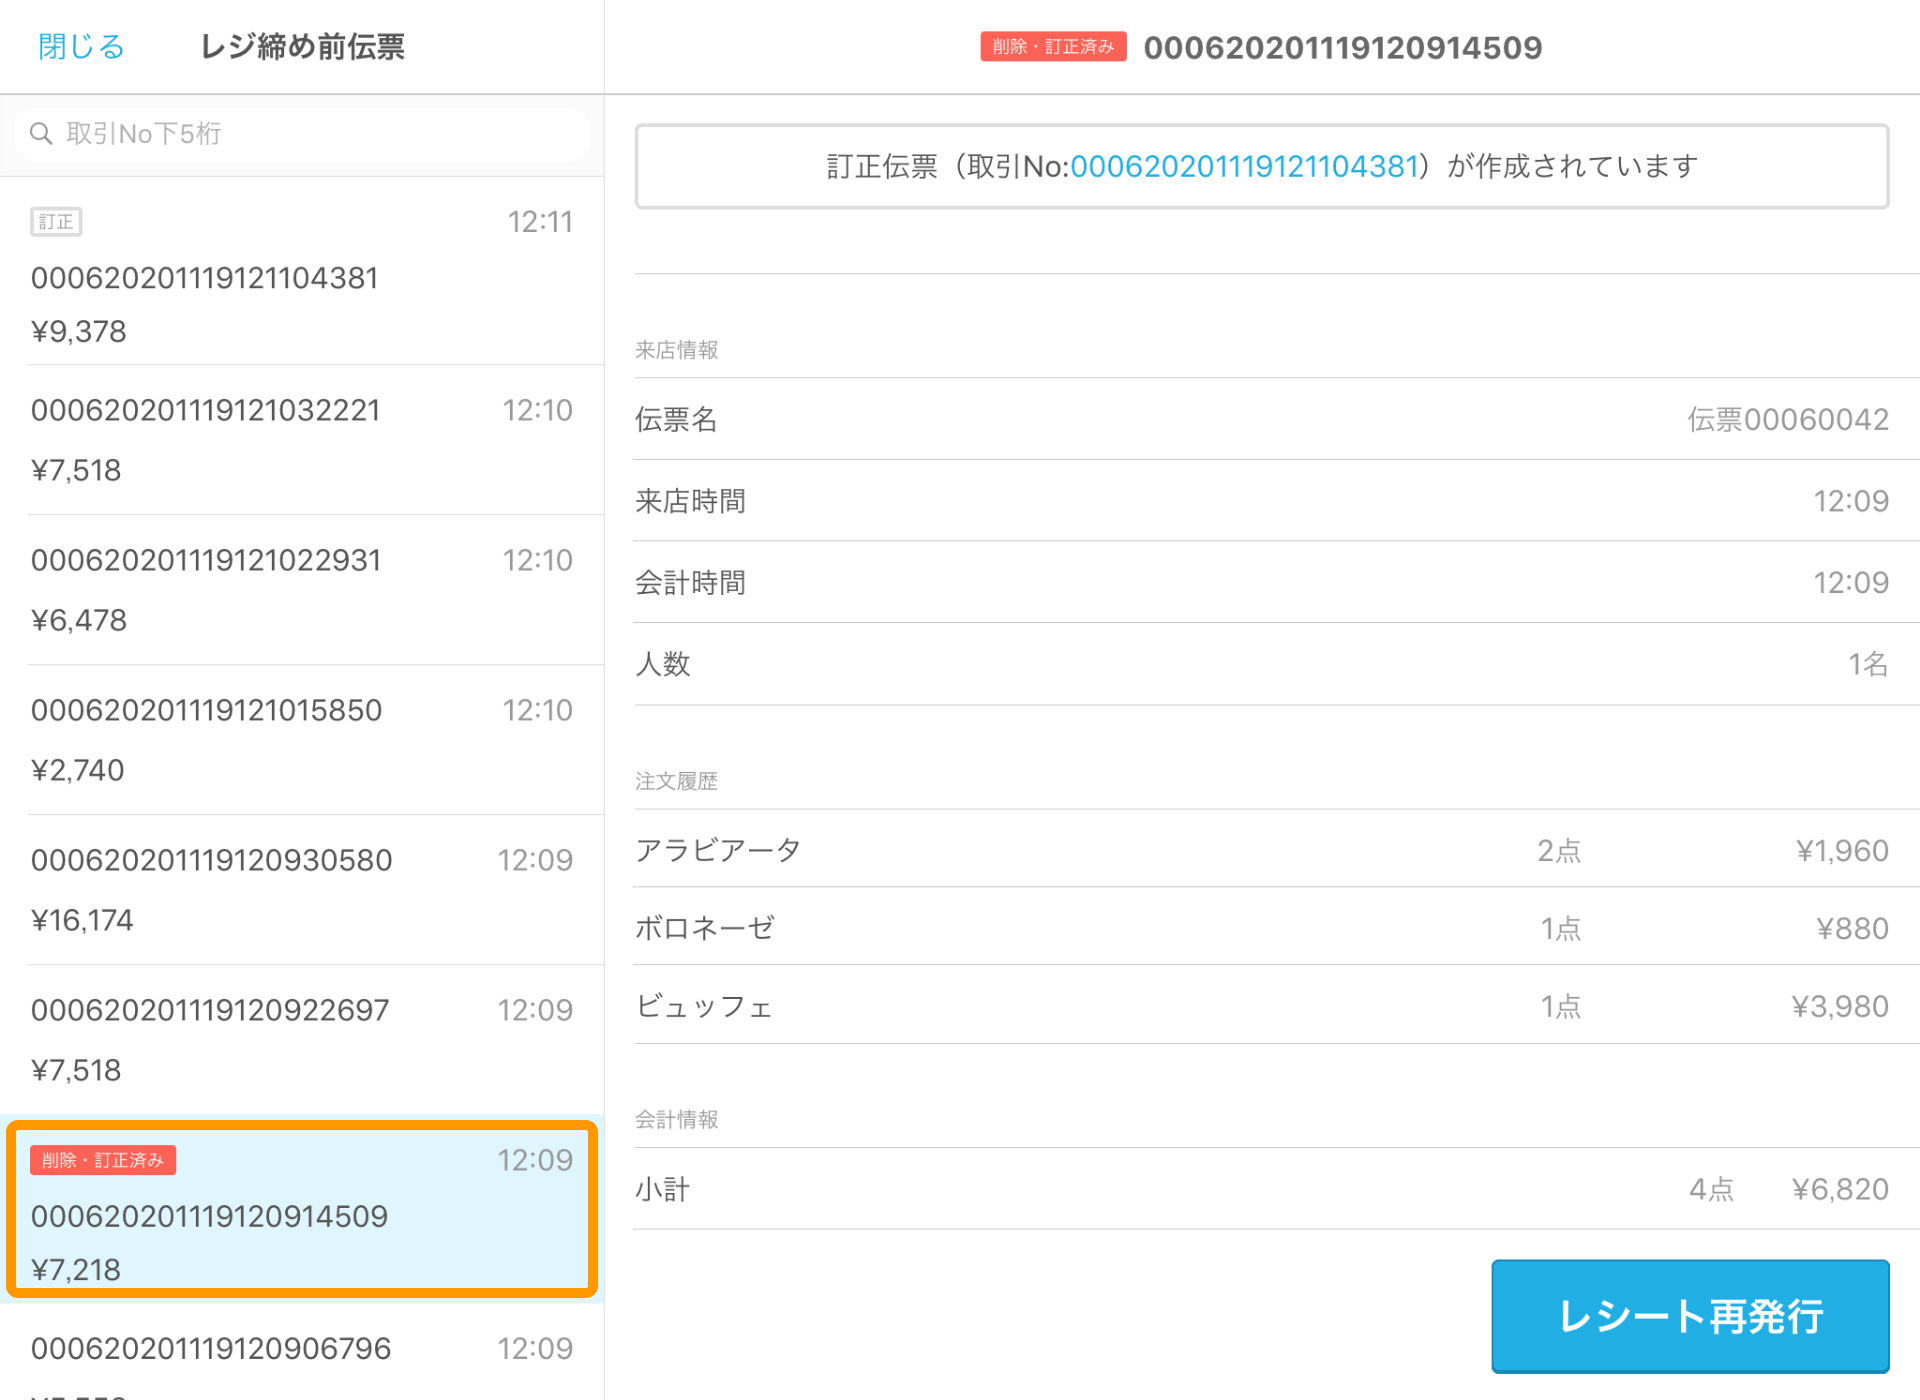This screenshot has height=1400, width=1920.
Task: Select slip 000620201119121032221 for ¥7,518
Action: 300,440
